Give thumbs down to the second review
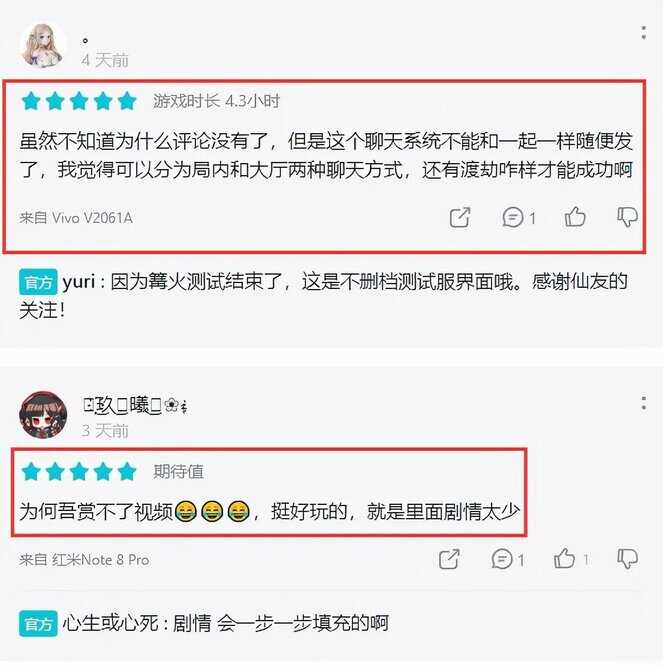The height and width of the screenshot is (668, 663). pos(627,559)
